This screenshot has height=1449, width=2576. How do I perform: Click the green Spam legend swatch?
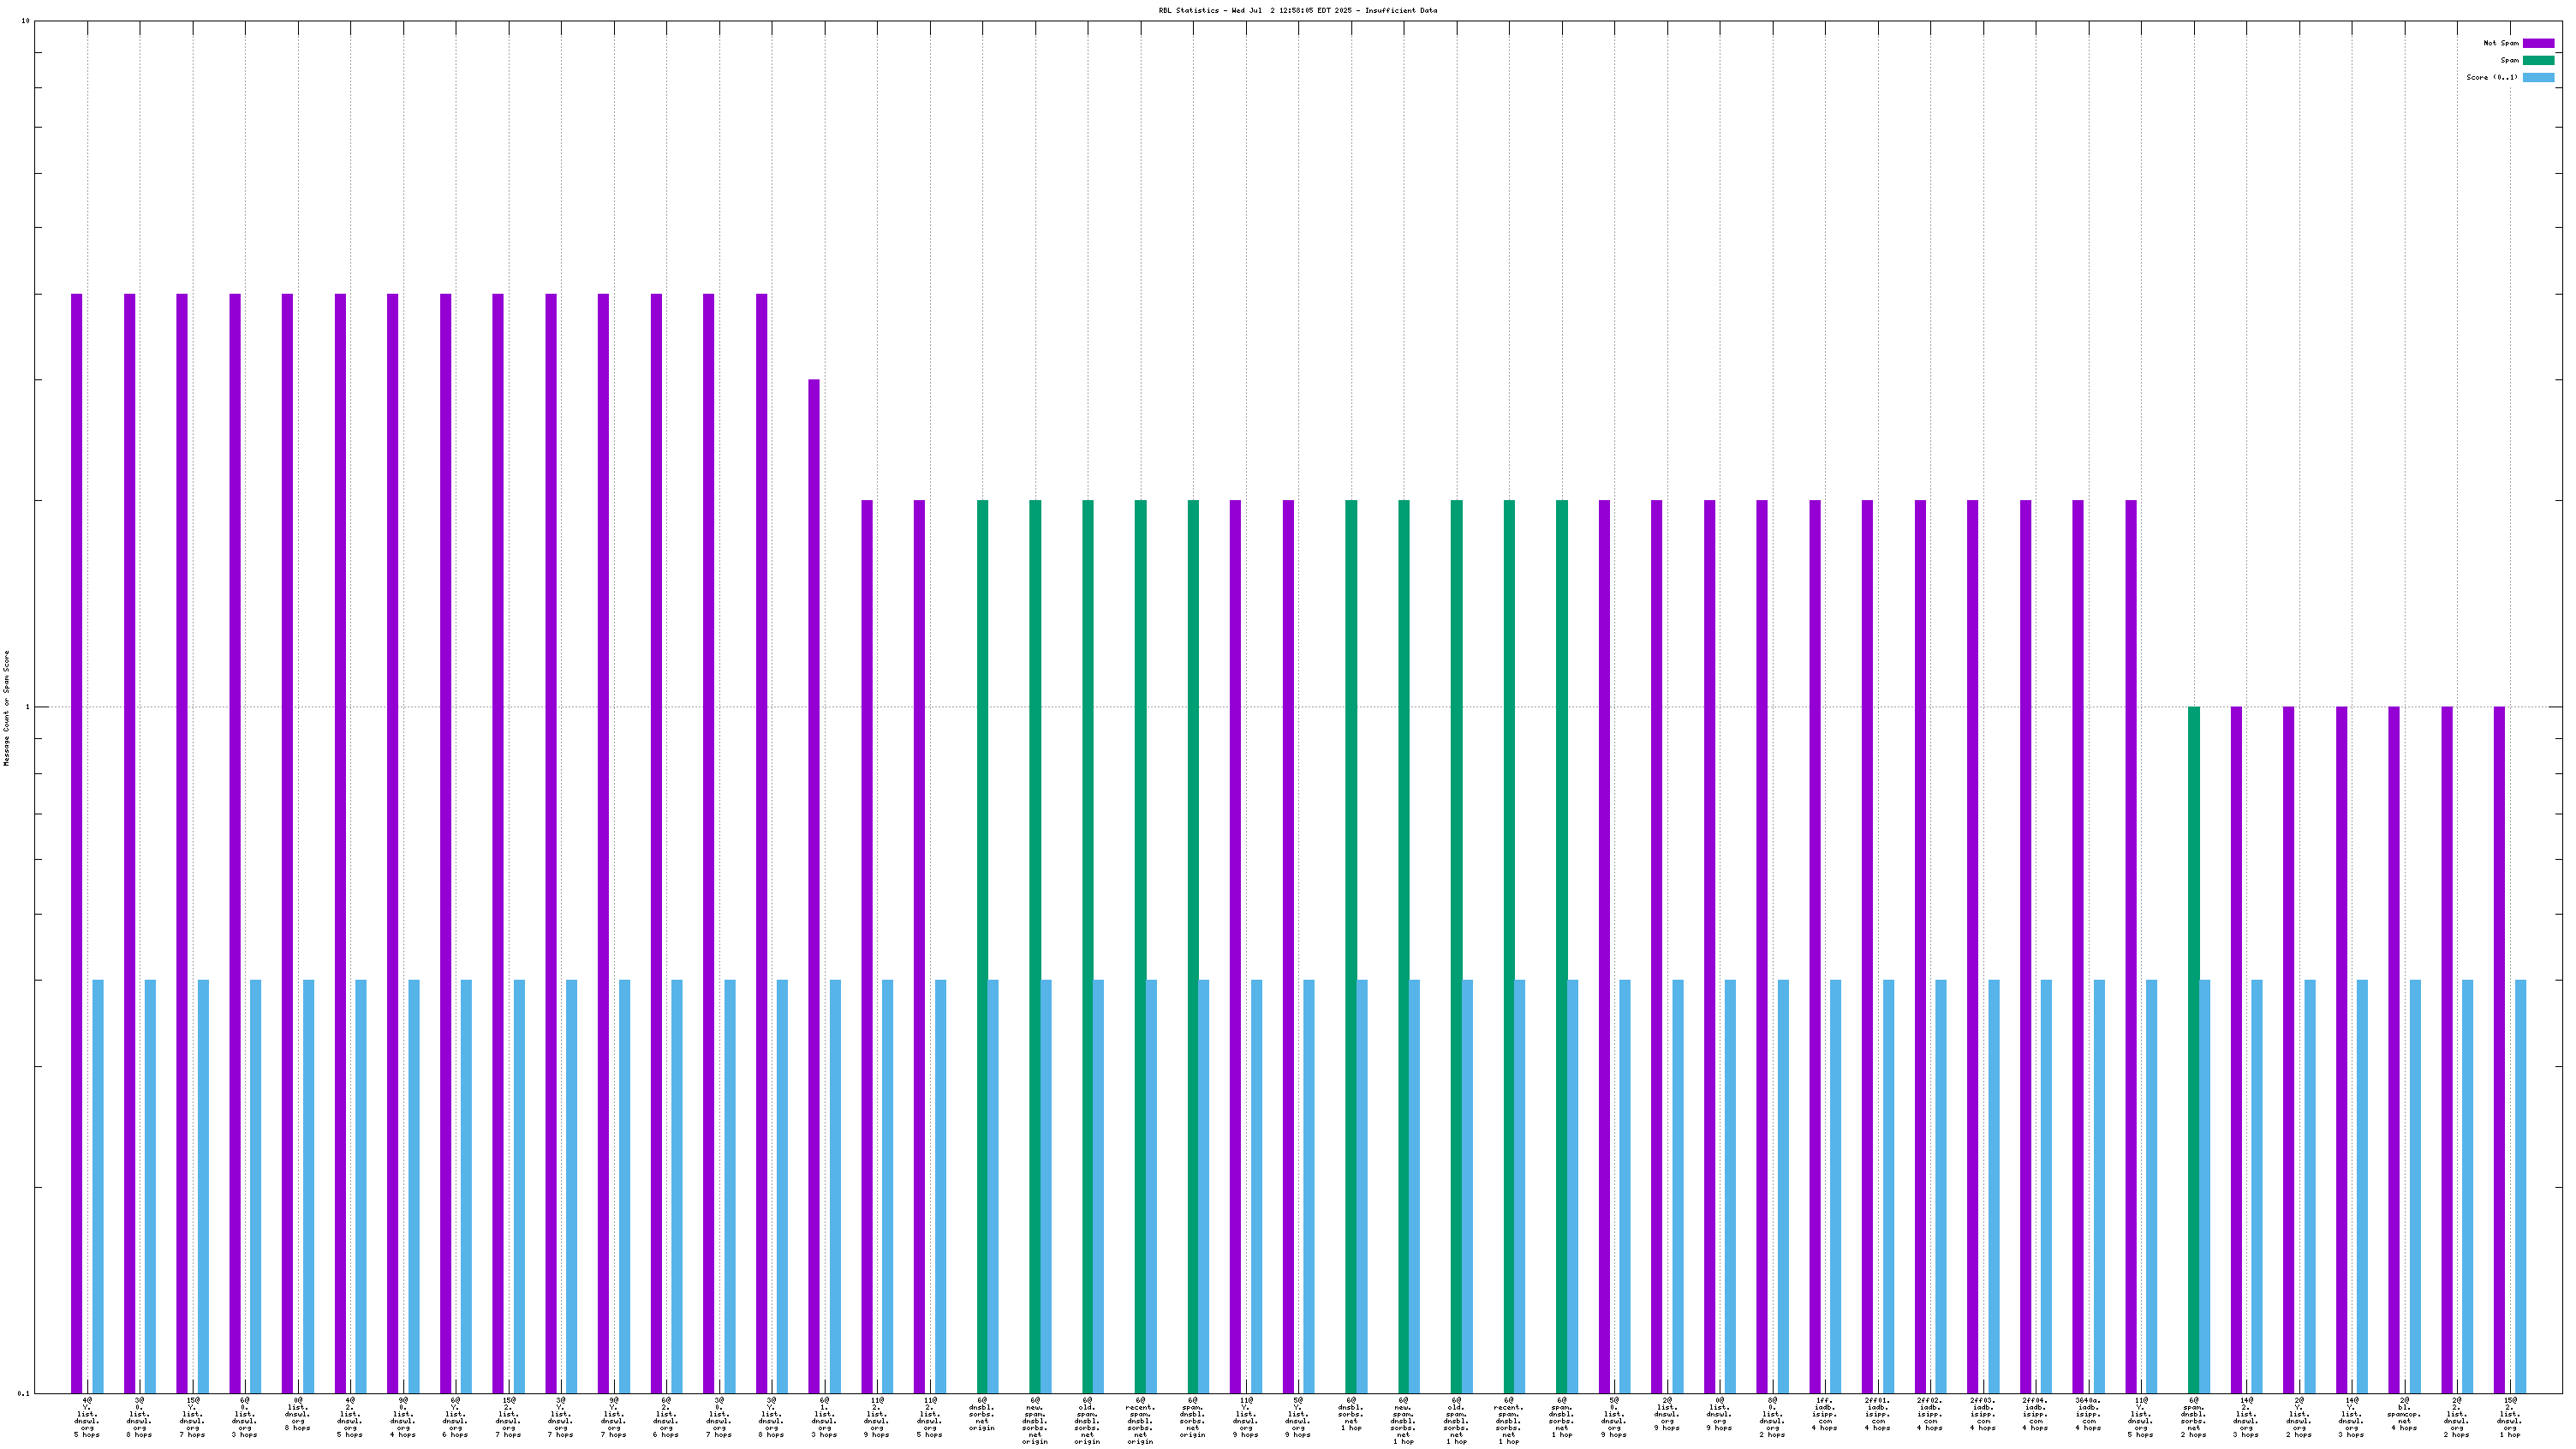tap(2538, 60)
